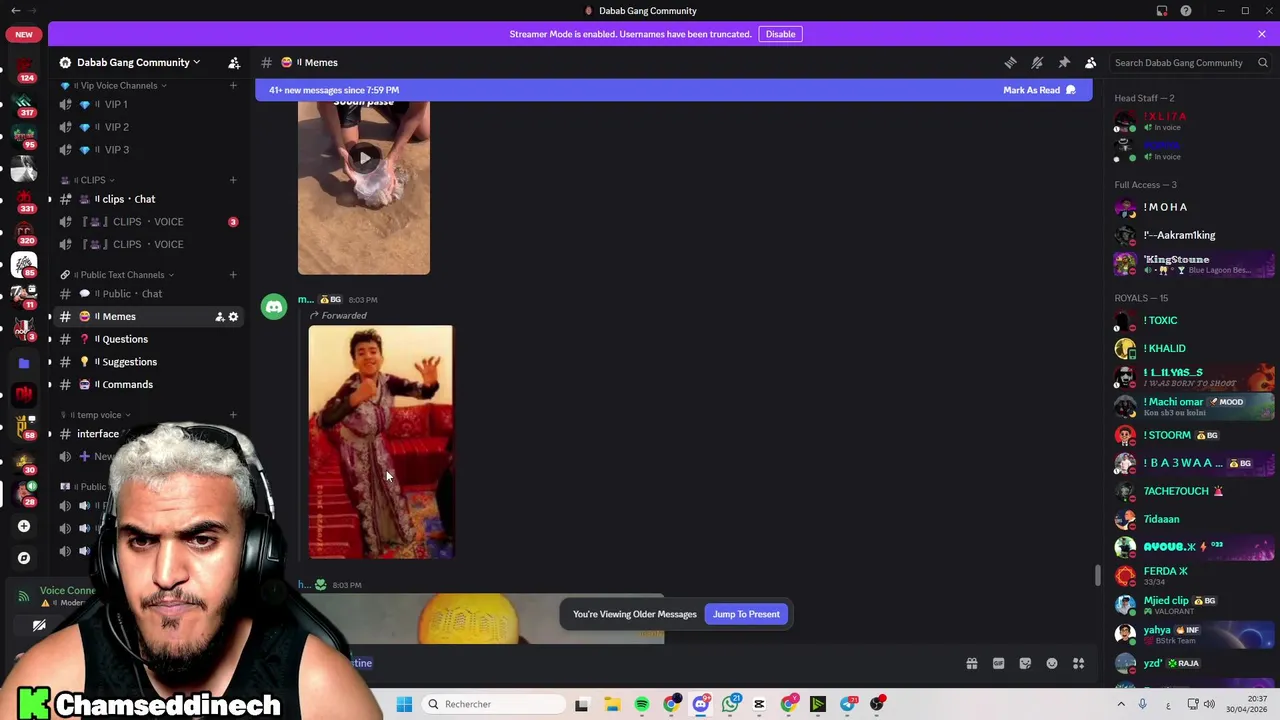Open the inbox icon in title bar
Screen dimensions: 1280x720
coord(1162,11)
